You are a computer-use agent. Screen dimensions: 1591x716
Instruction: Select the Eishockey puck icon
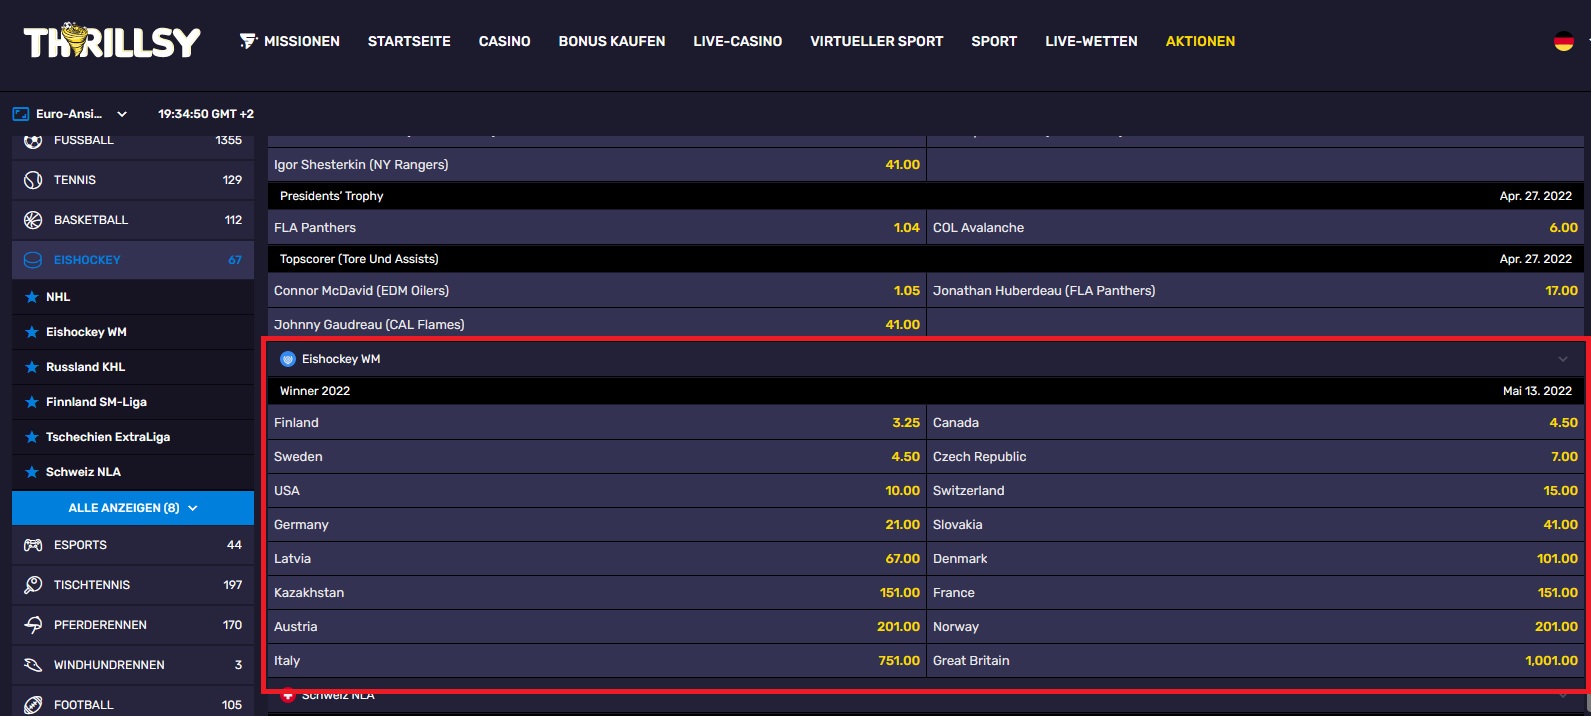(x=33, y=260)
